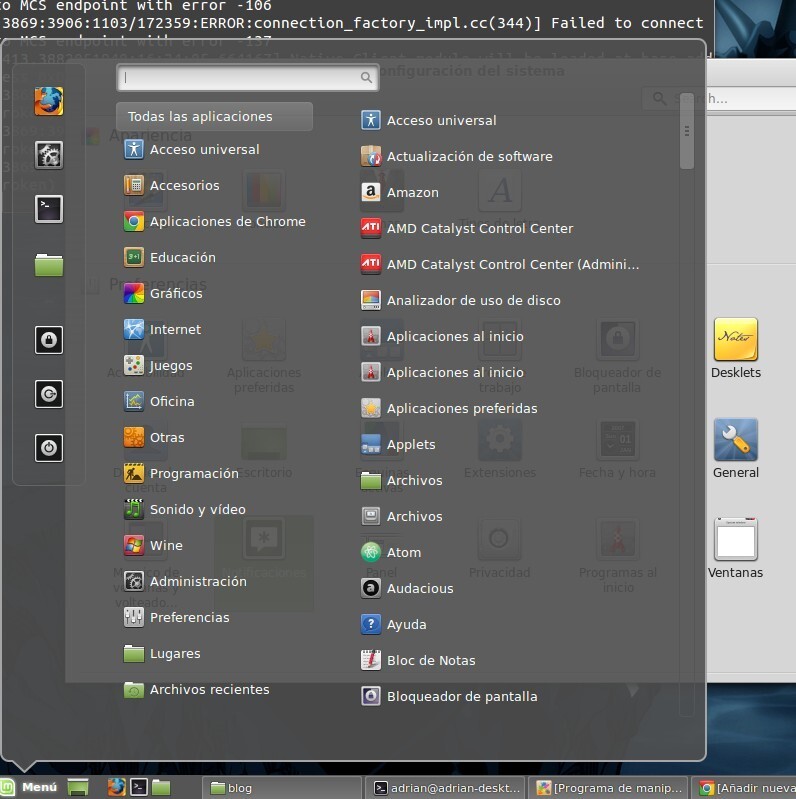The height and width of the screenshot is (799, 796).
Task: Launch Firefox from the favorites sidebar
Action: tap(49, 101)
